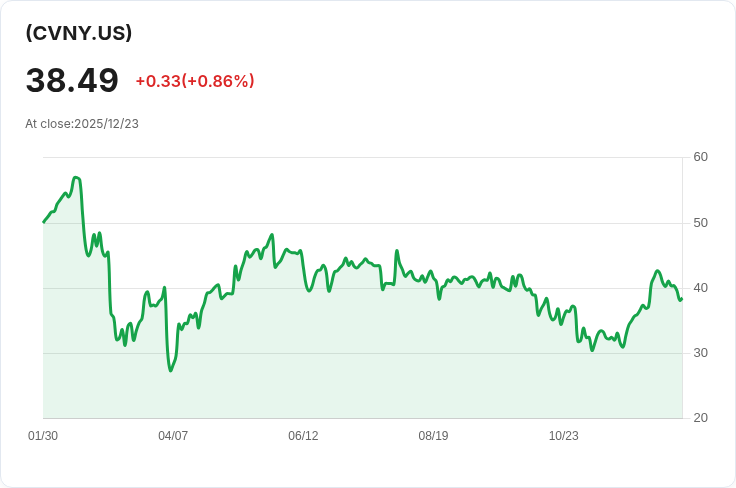Select the 38.49 current price value

pyautogui.click(x=72, y=80)
